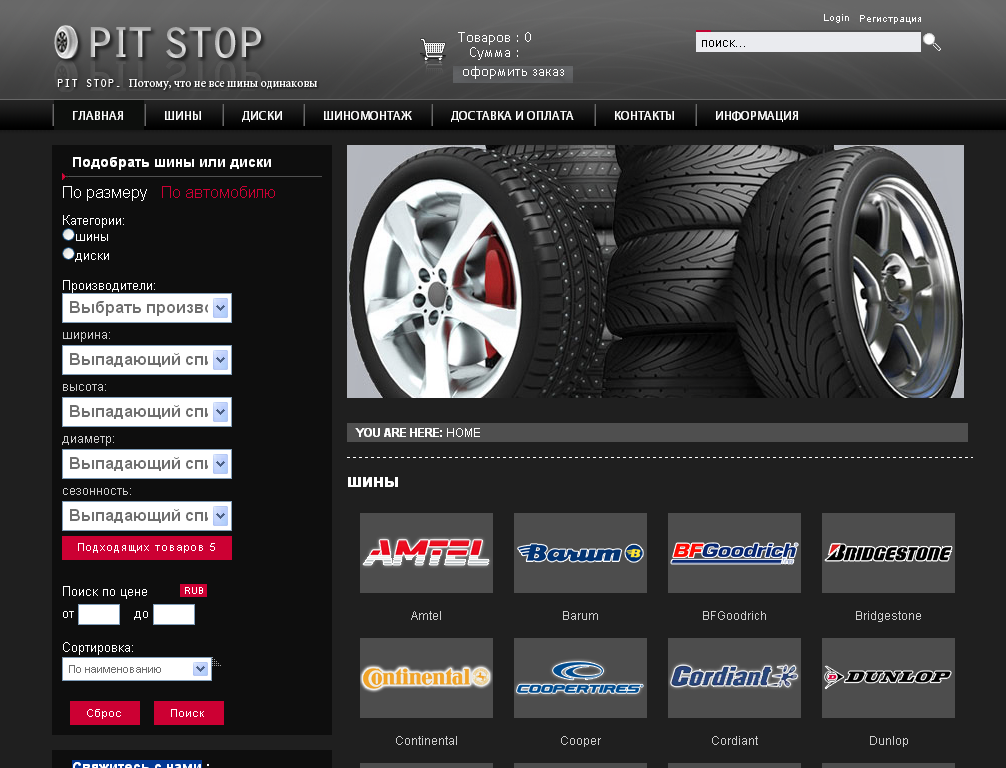Expand the Сортировка sorting dropdown
The width and height of the screenshot is (1006, 768).
(137, 669)
